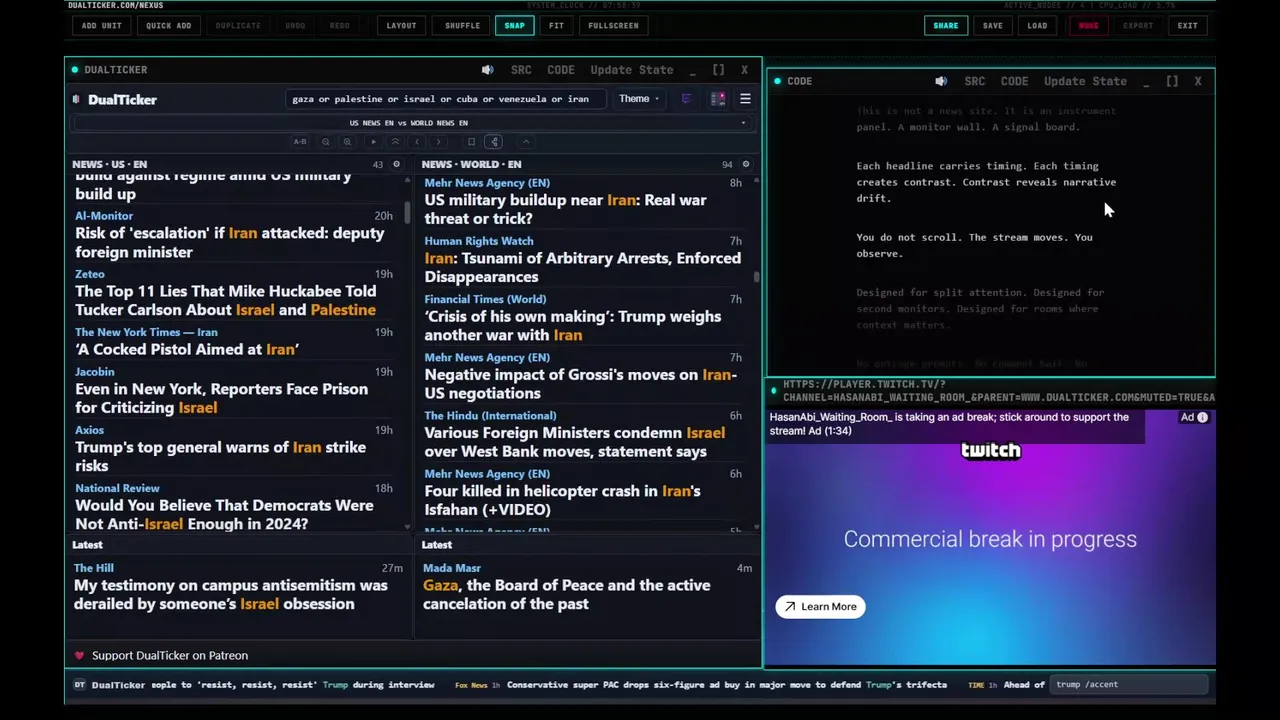Click SRC in the DualTicker panel header
The width and height of the screenshot is (1280, 720).
pos(521,70)
